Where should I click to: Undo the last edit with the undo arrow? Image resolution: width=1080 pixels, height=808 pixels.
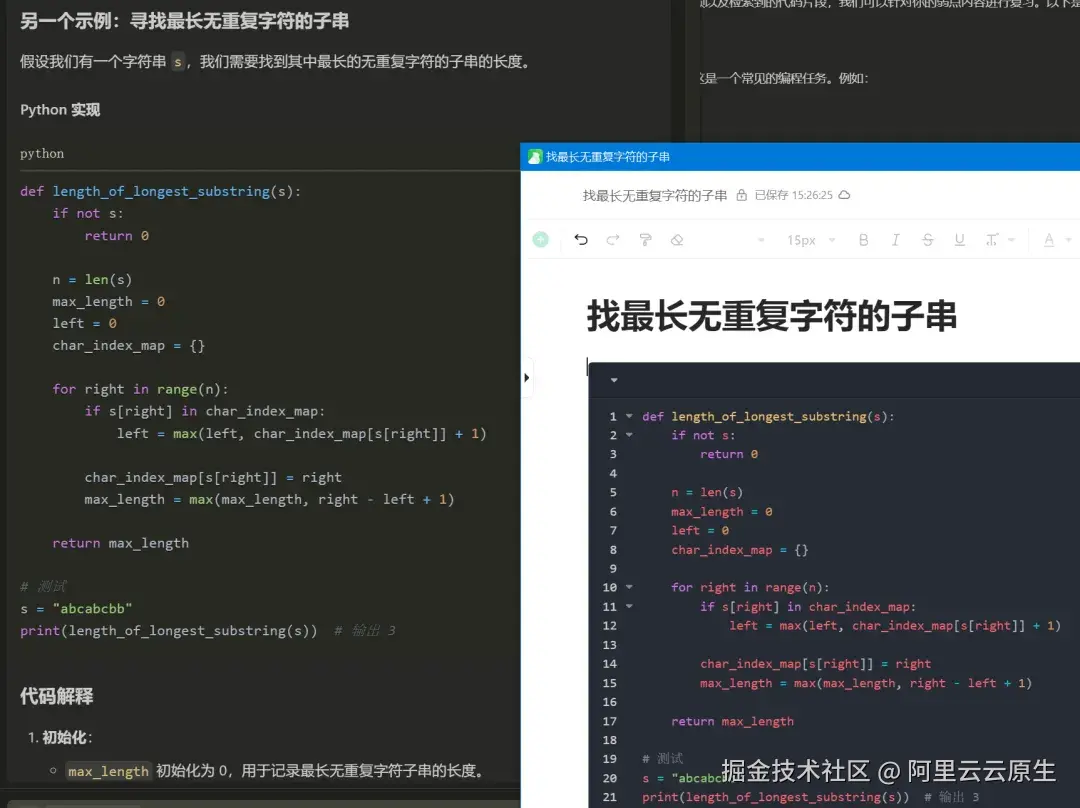click(x=581, y=240)
